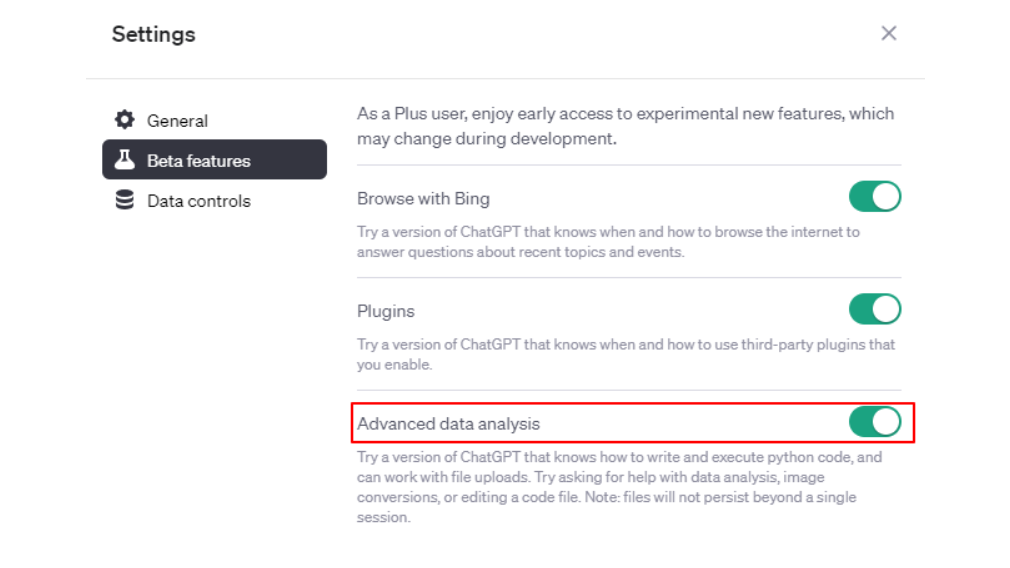This screenshot has height=568, width=1010.
Task: Click the Browse with Bing label
Action: (423, 198)
